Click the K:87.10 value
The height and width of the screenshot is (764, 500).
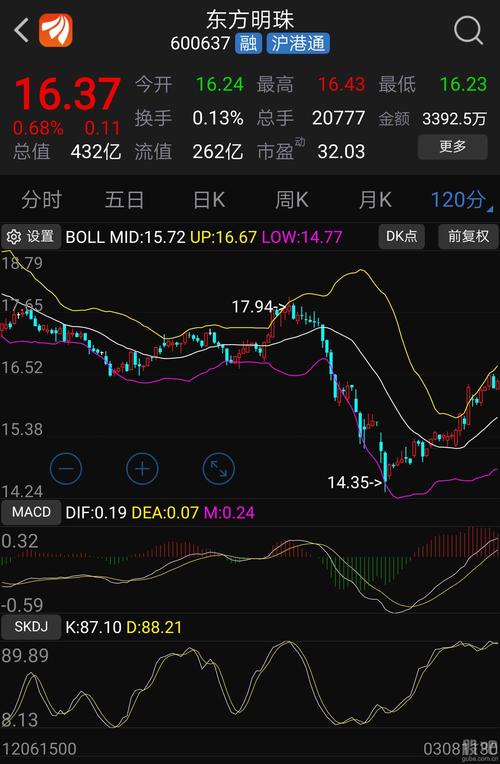pyautogui.click(x=94, y=627)
